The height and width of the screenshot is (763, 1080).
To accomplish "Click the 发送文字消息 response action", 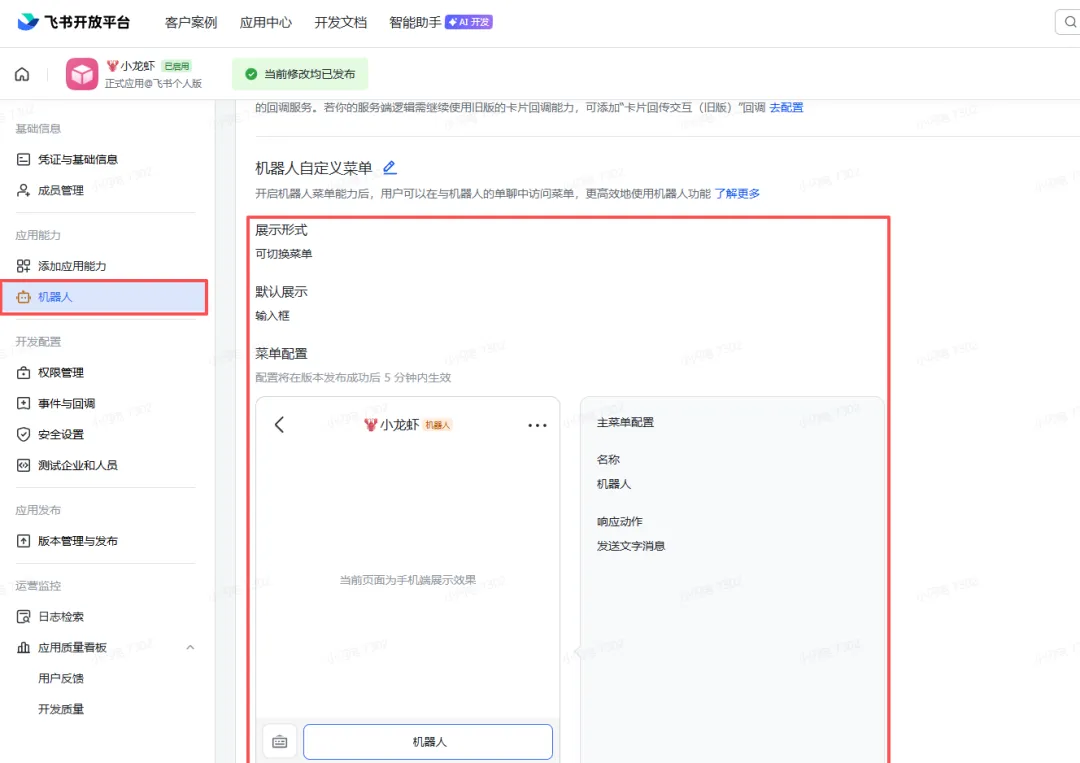I will click(631, 546).
